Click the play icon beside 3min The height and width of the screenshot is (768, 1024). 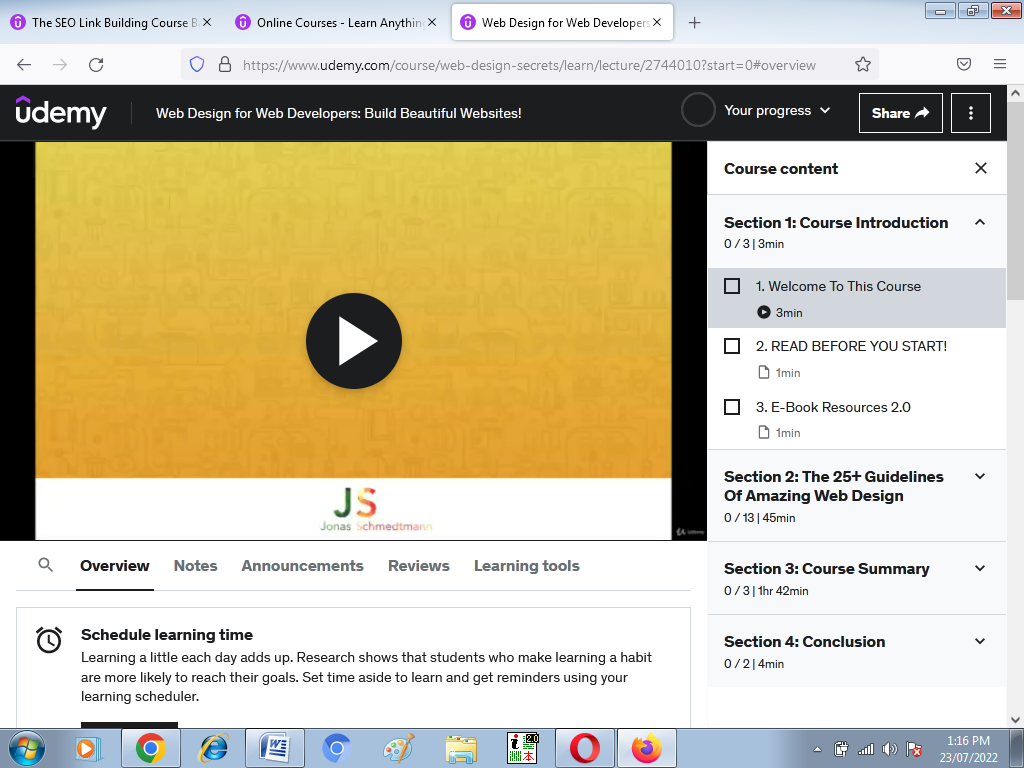coord(763,312)
